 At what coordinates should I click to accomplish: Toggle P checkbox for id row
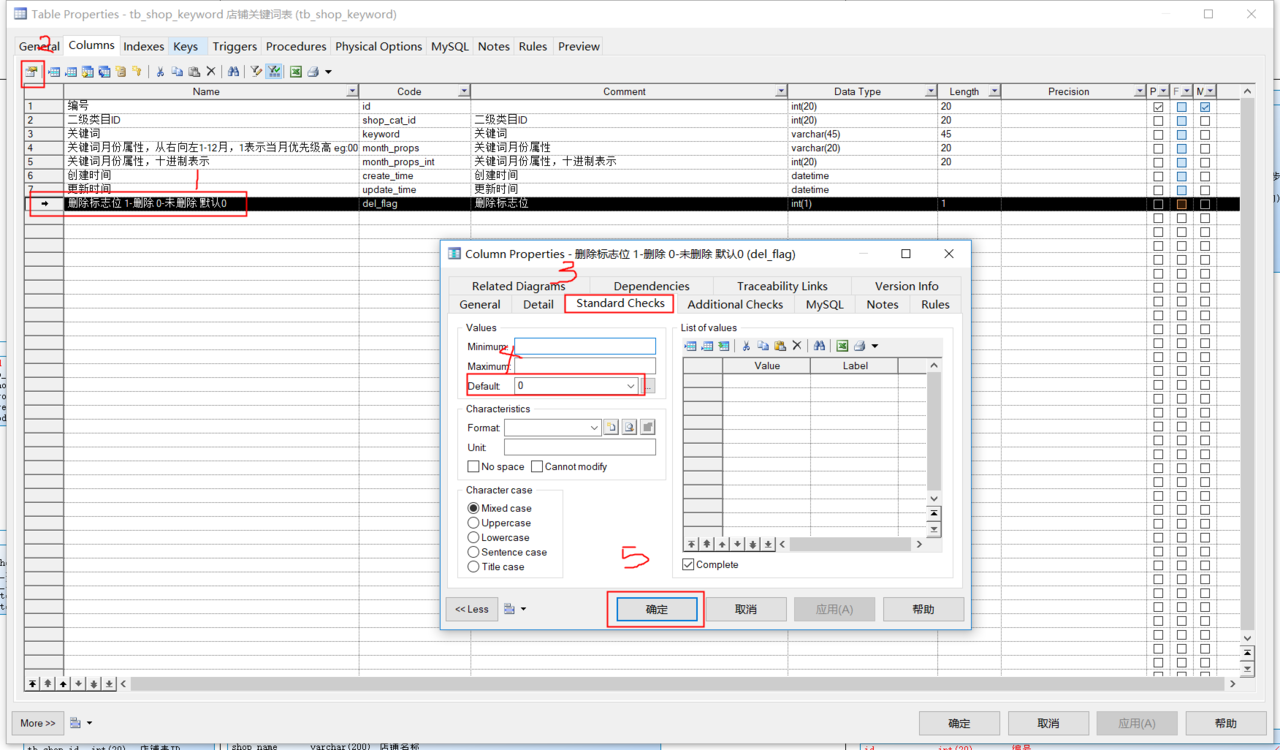click(1158, 106)
